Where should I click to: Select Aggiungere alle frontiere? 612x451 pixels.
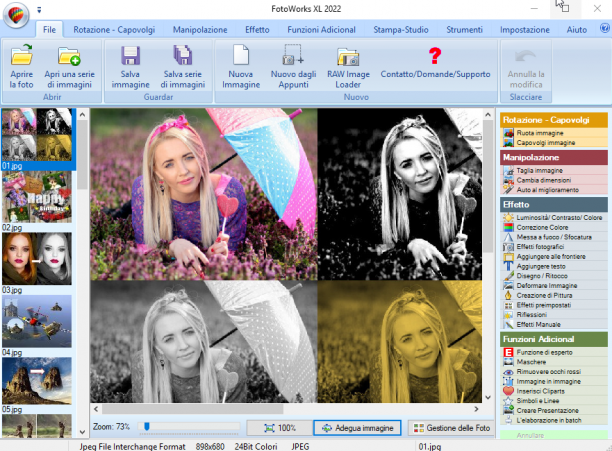click(554, 257)
